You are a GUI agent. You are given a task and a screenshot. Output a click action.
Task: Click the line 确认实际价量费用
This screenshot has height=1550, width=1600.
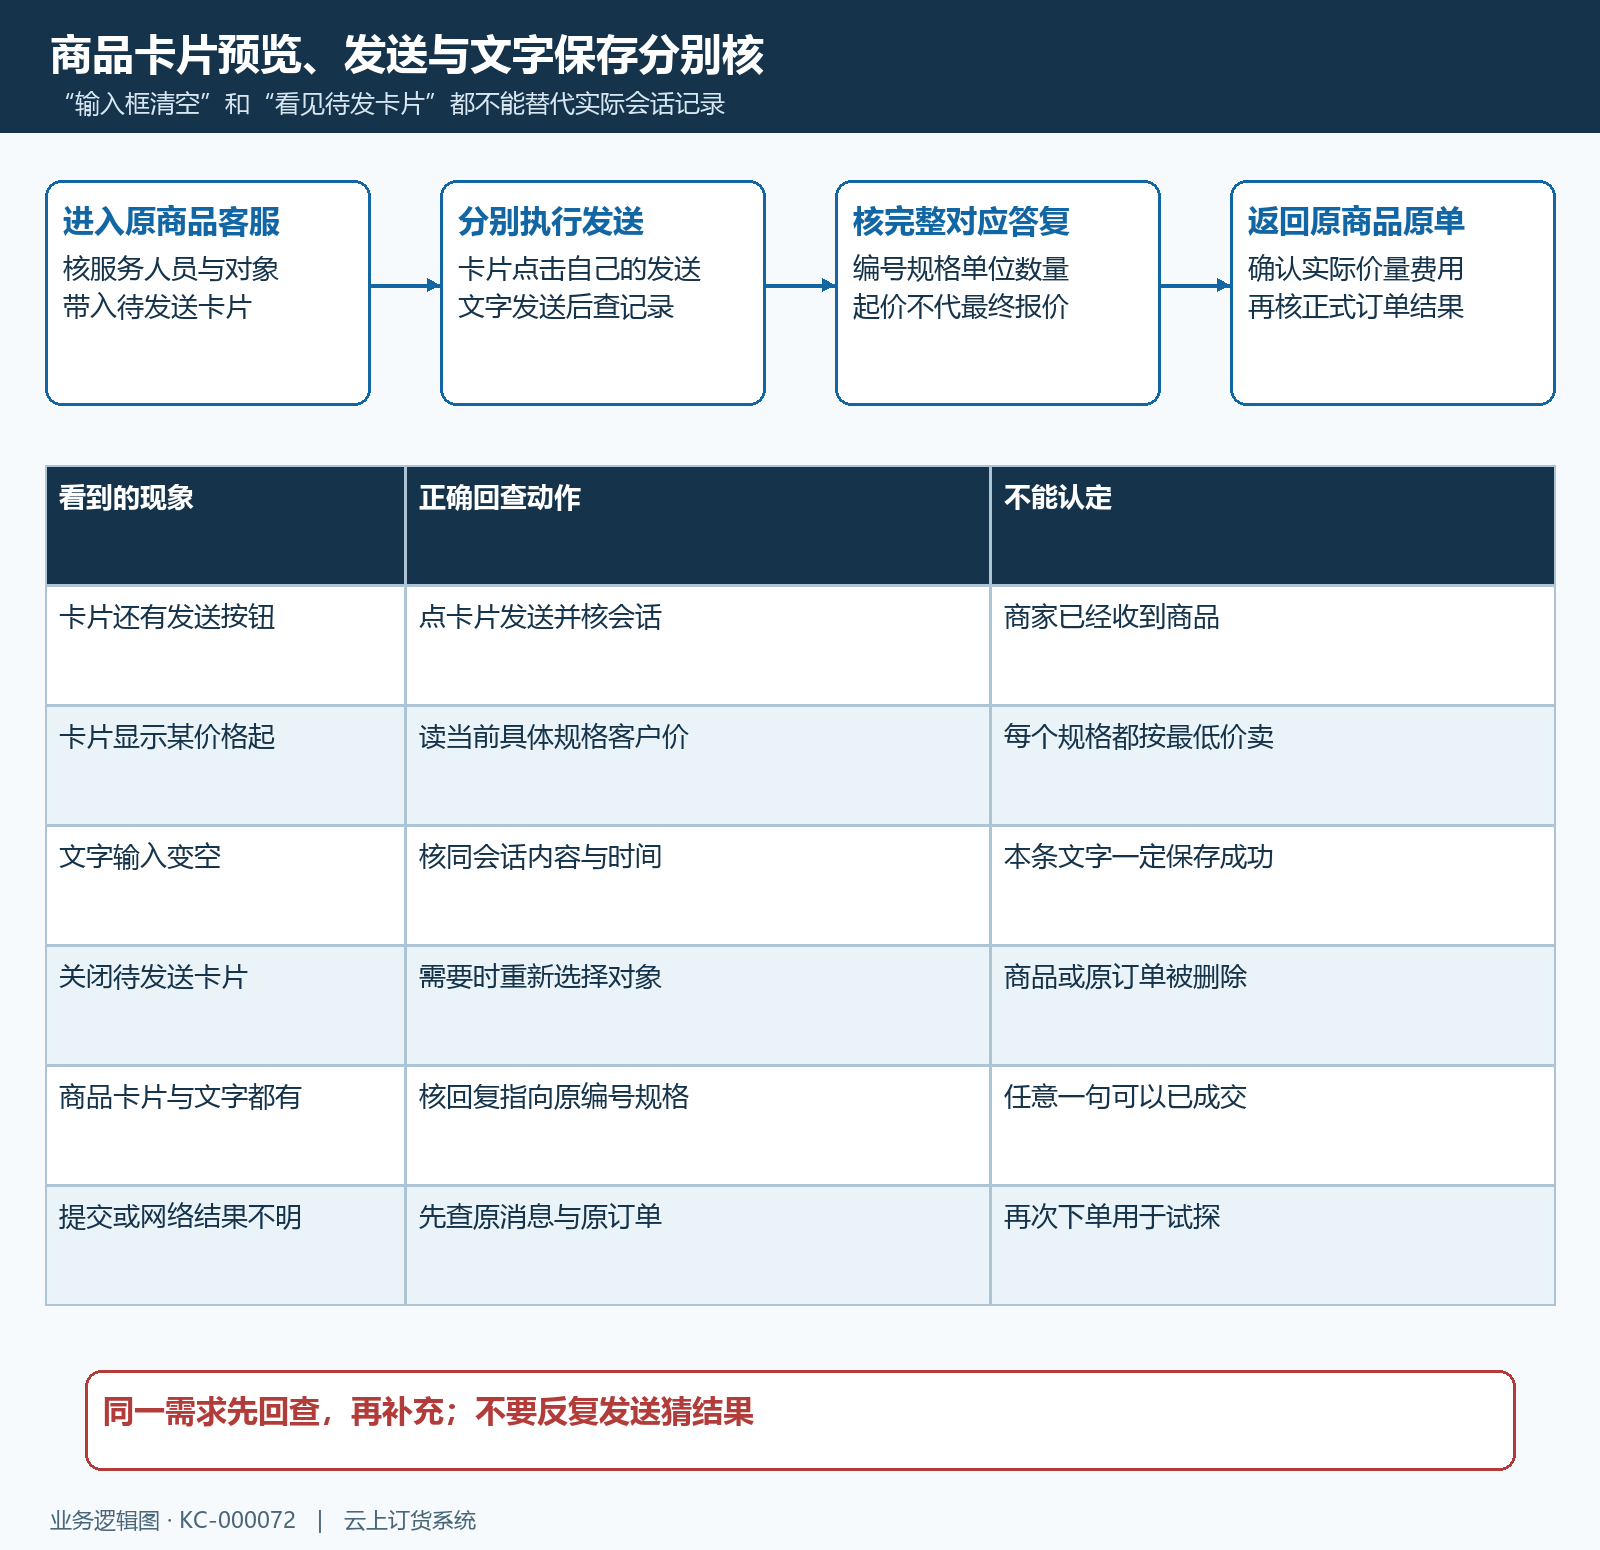(x=1356, y=269)
